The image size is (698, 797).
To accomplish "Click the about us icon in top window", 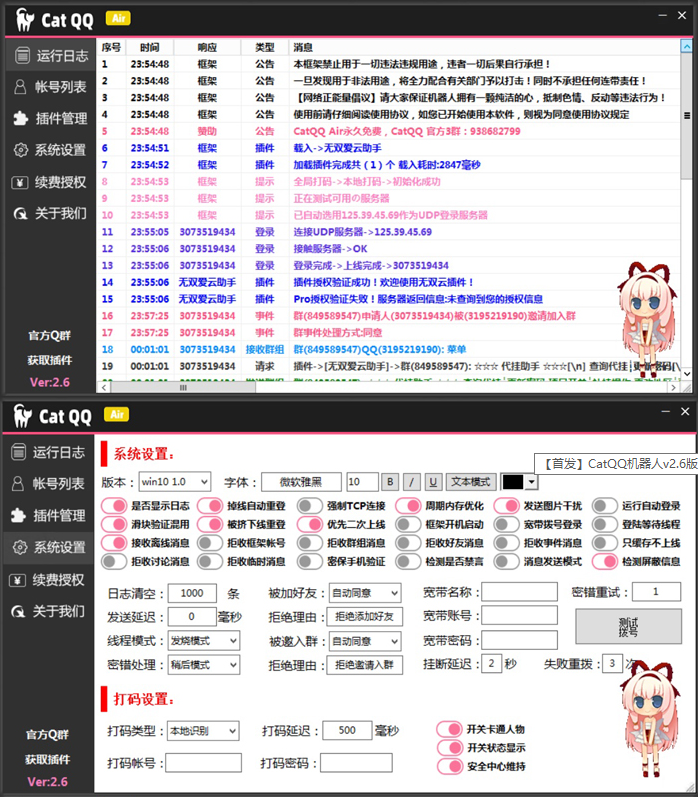I will [20, 213].
